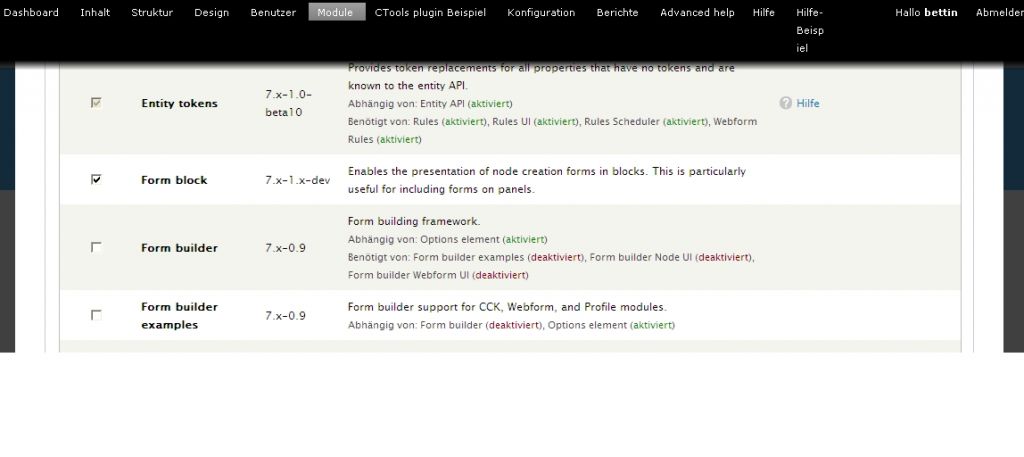Open the Hilfe-Beispiel menu item
This screenshot has width=1024, height=457.
click(810, 30)
